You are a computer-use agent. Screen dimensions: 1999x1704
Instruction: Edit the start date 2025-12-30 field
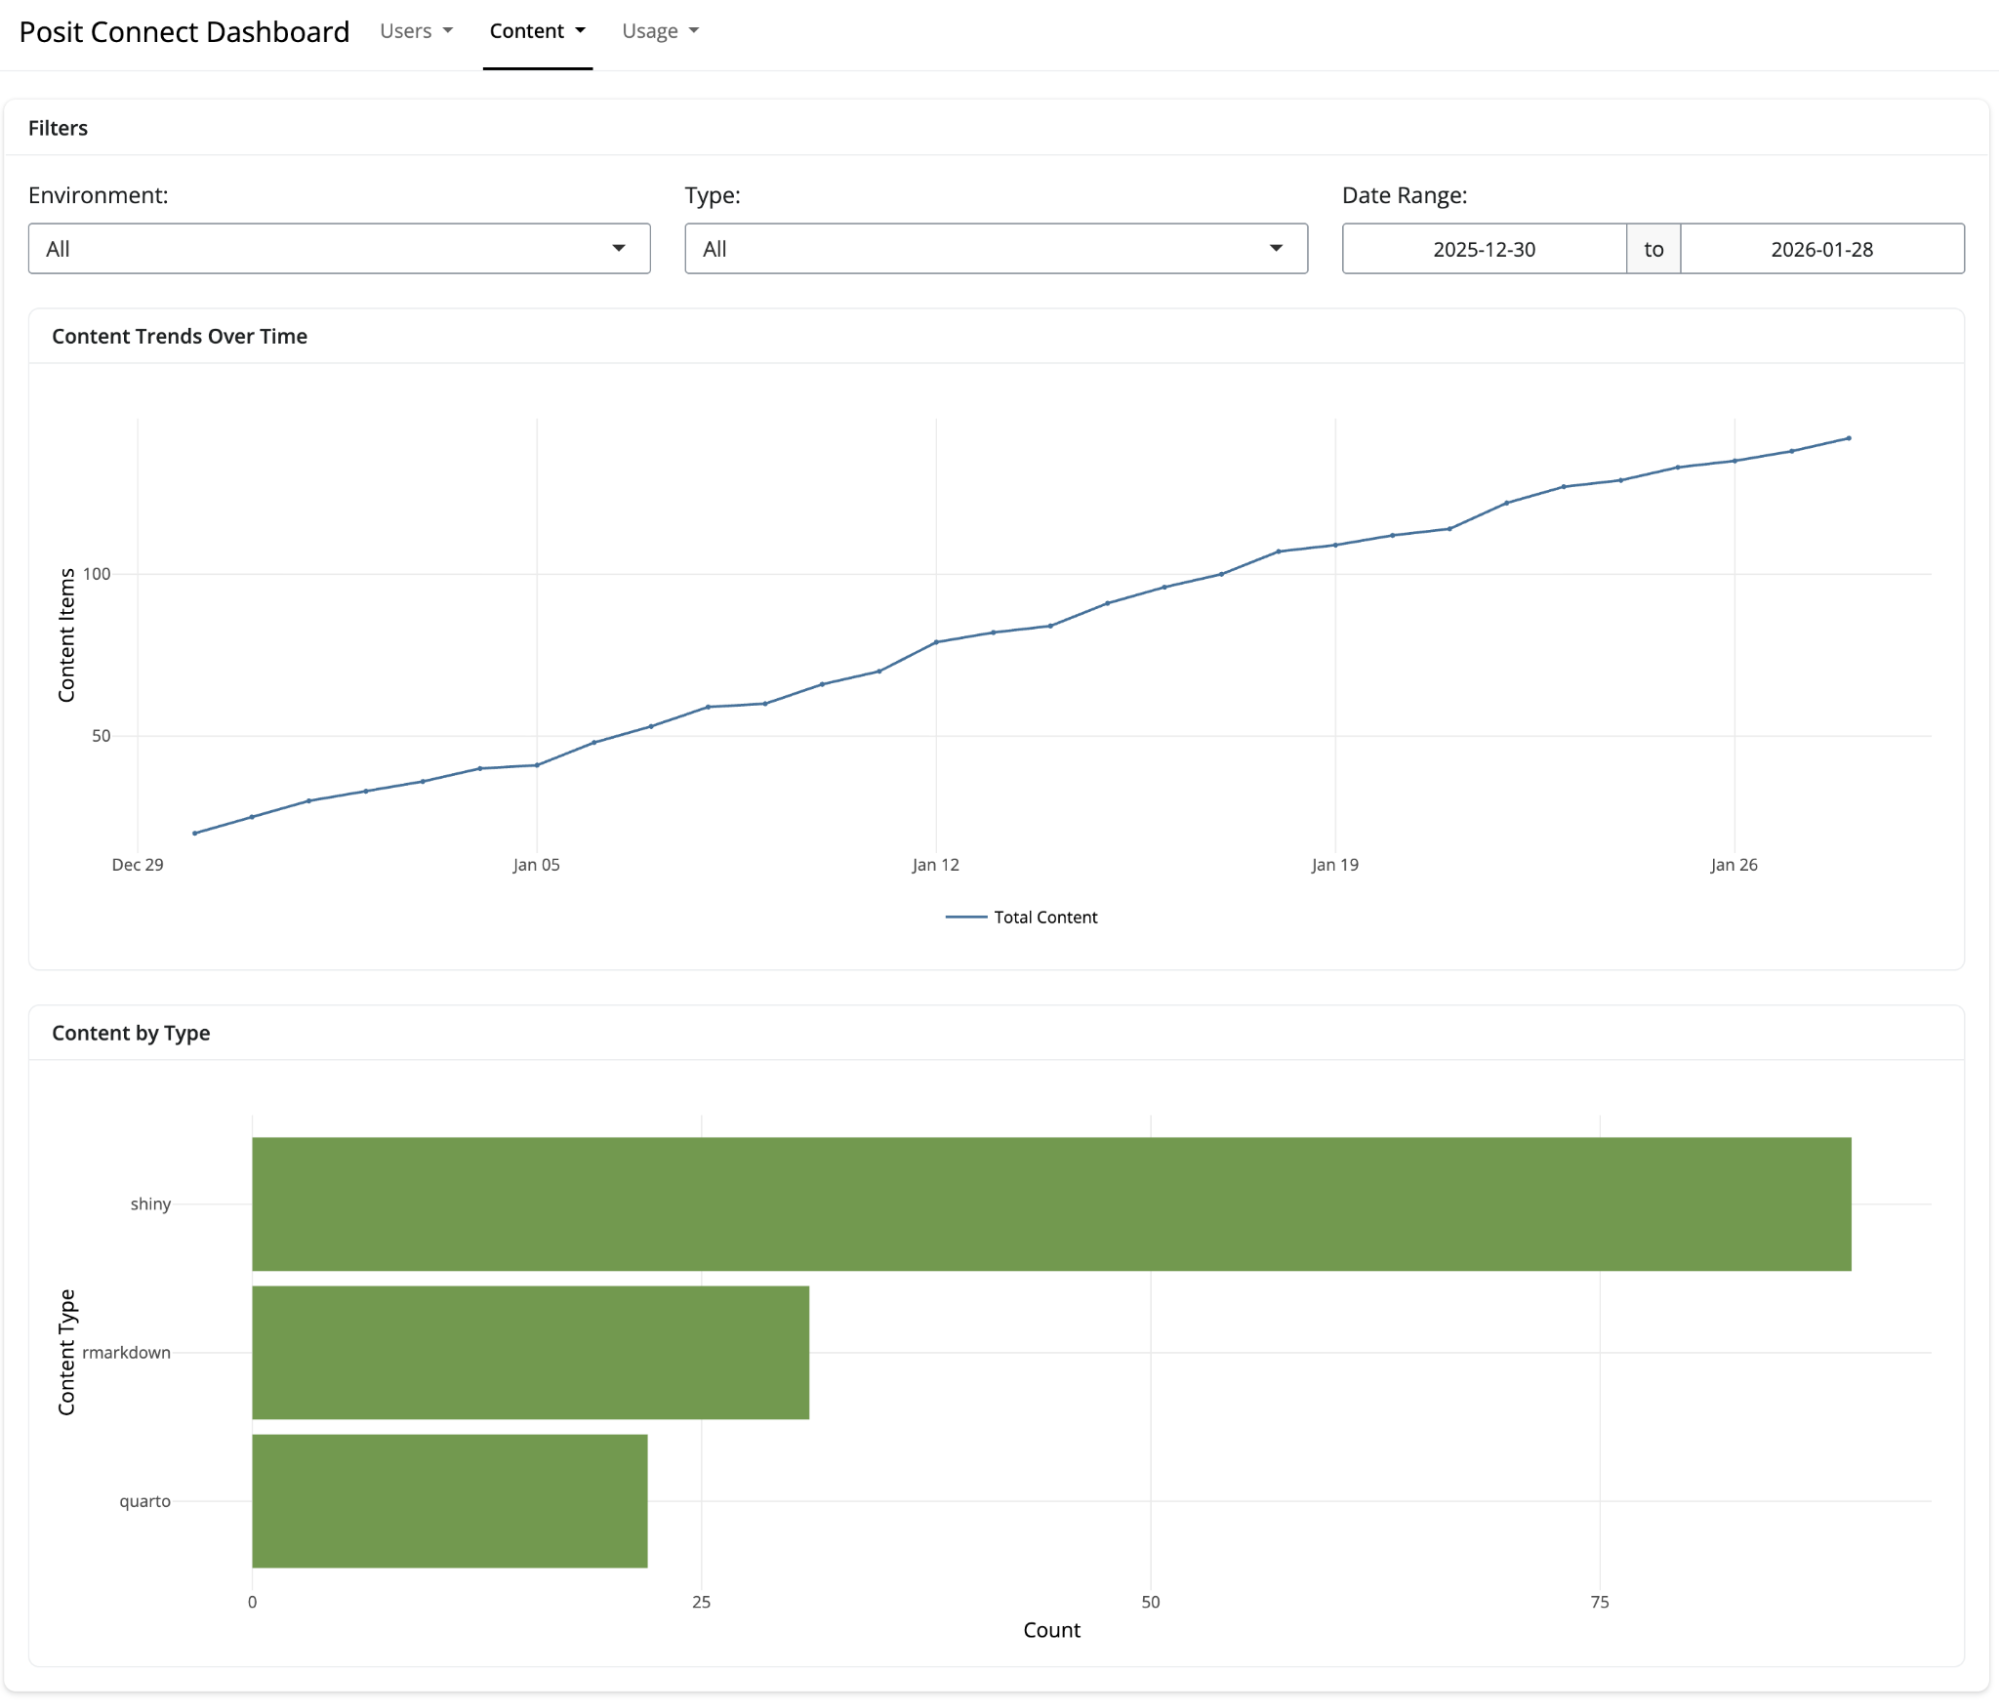(1483, 249)
